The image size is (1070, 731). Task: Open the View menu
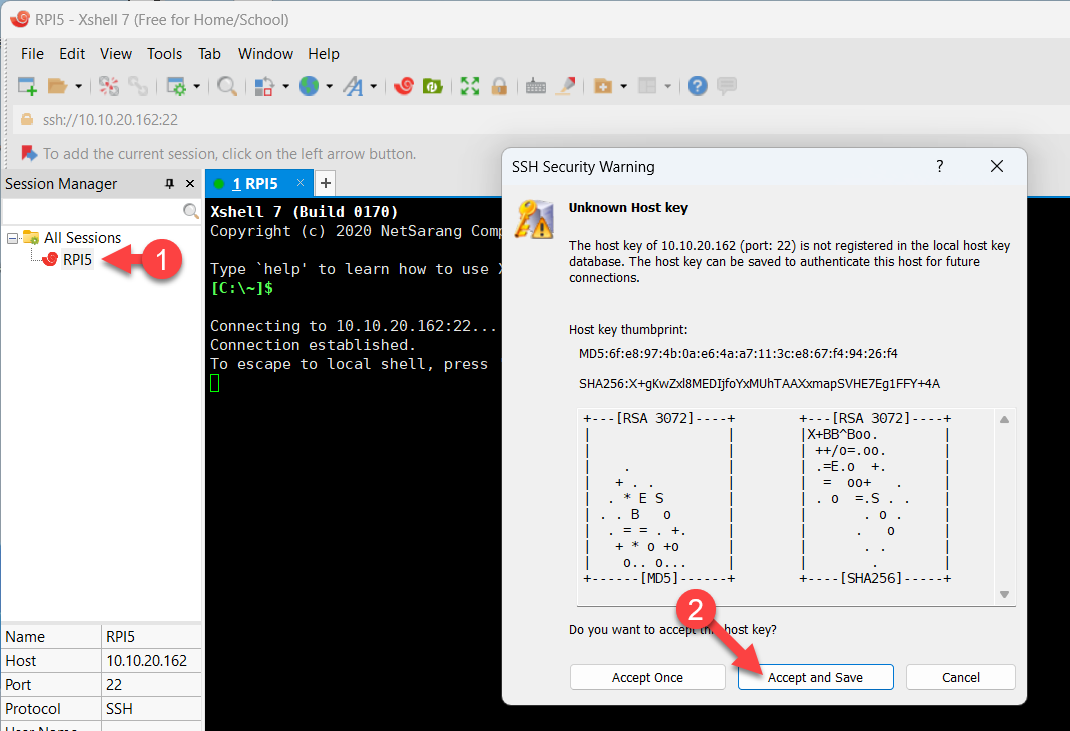click(x=115, y=54)
